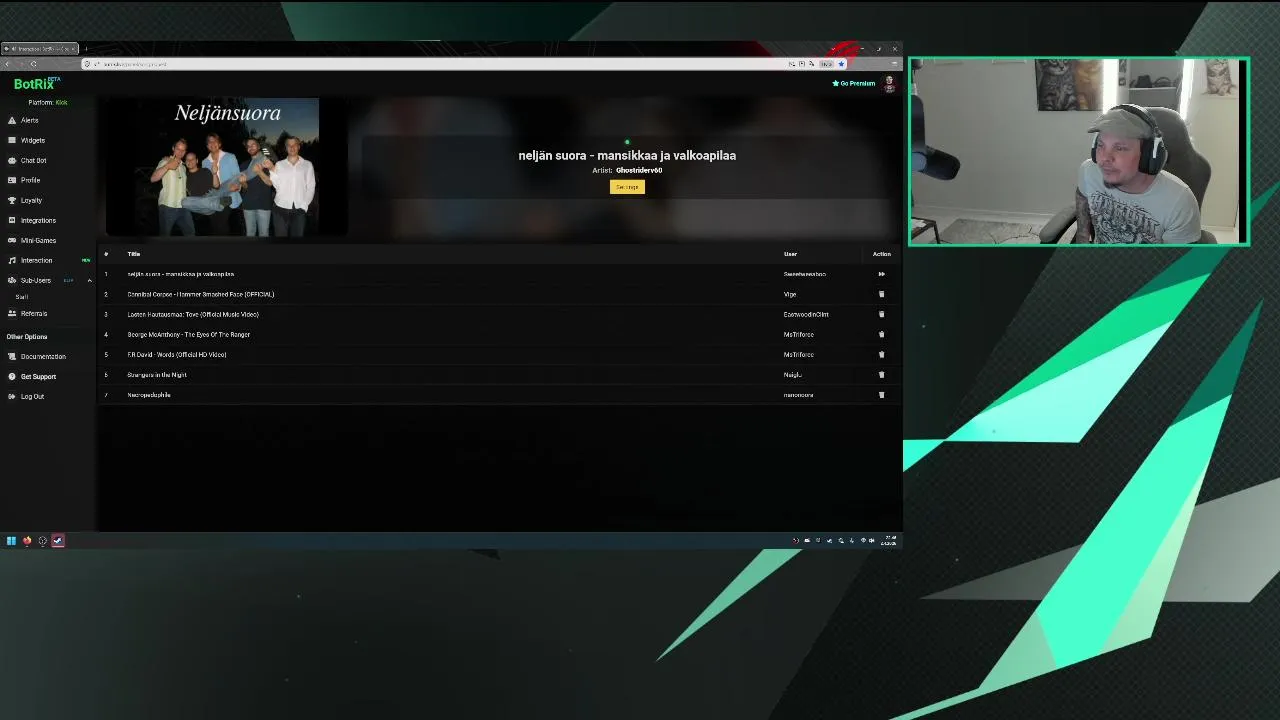Select the BotRix browser tab

38,48
